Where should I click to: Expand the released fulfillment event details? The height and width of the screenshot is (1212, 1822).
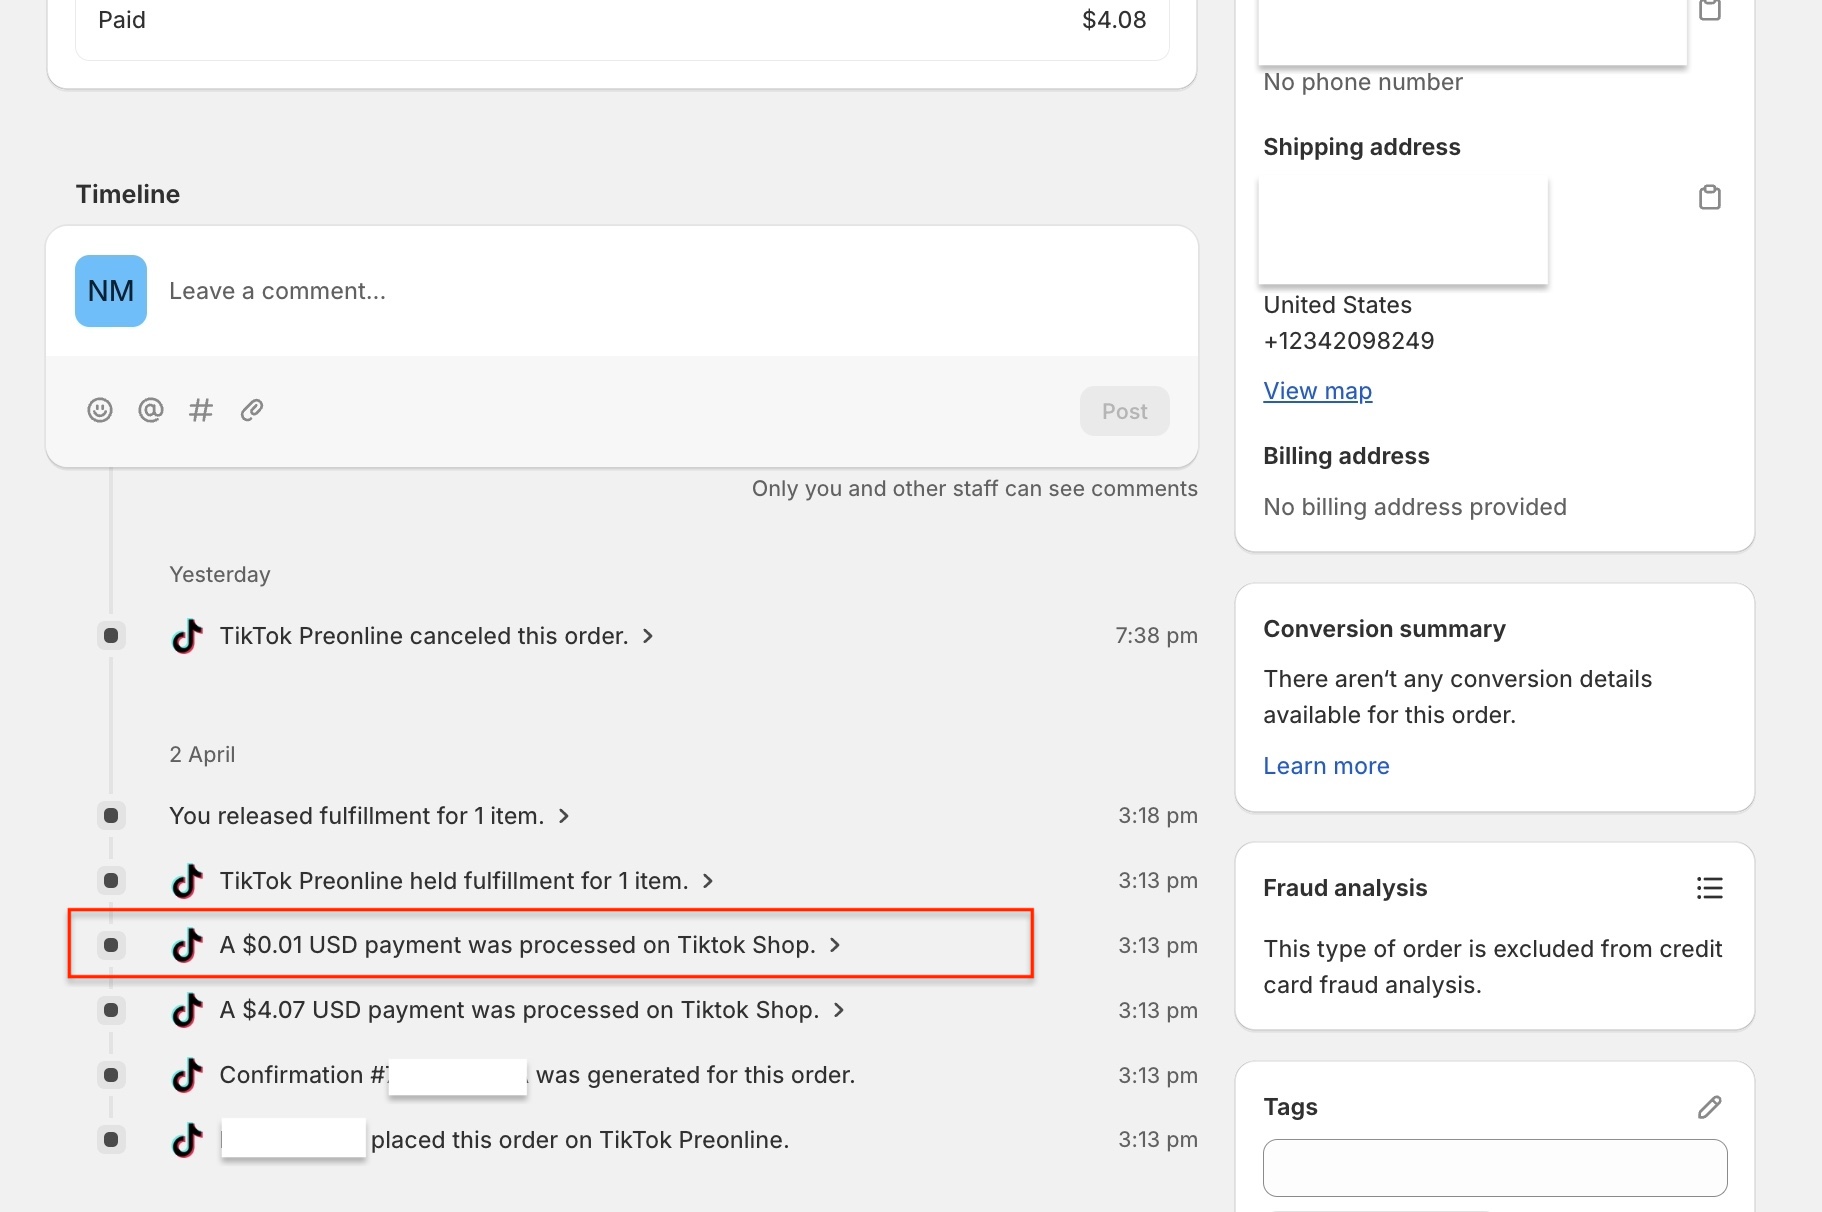tap(564, 816)
